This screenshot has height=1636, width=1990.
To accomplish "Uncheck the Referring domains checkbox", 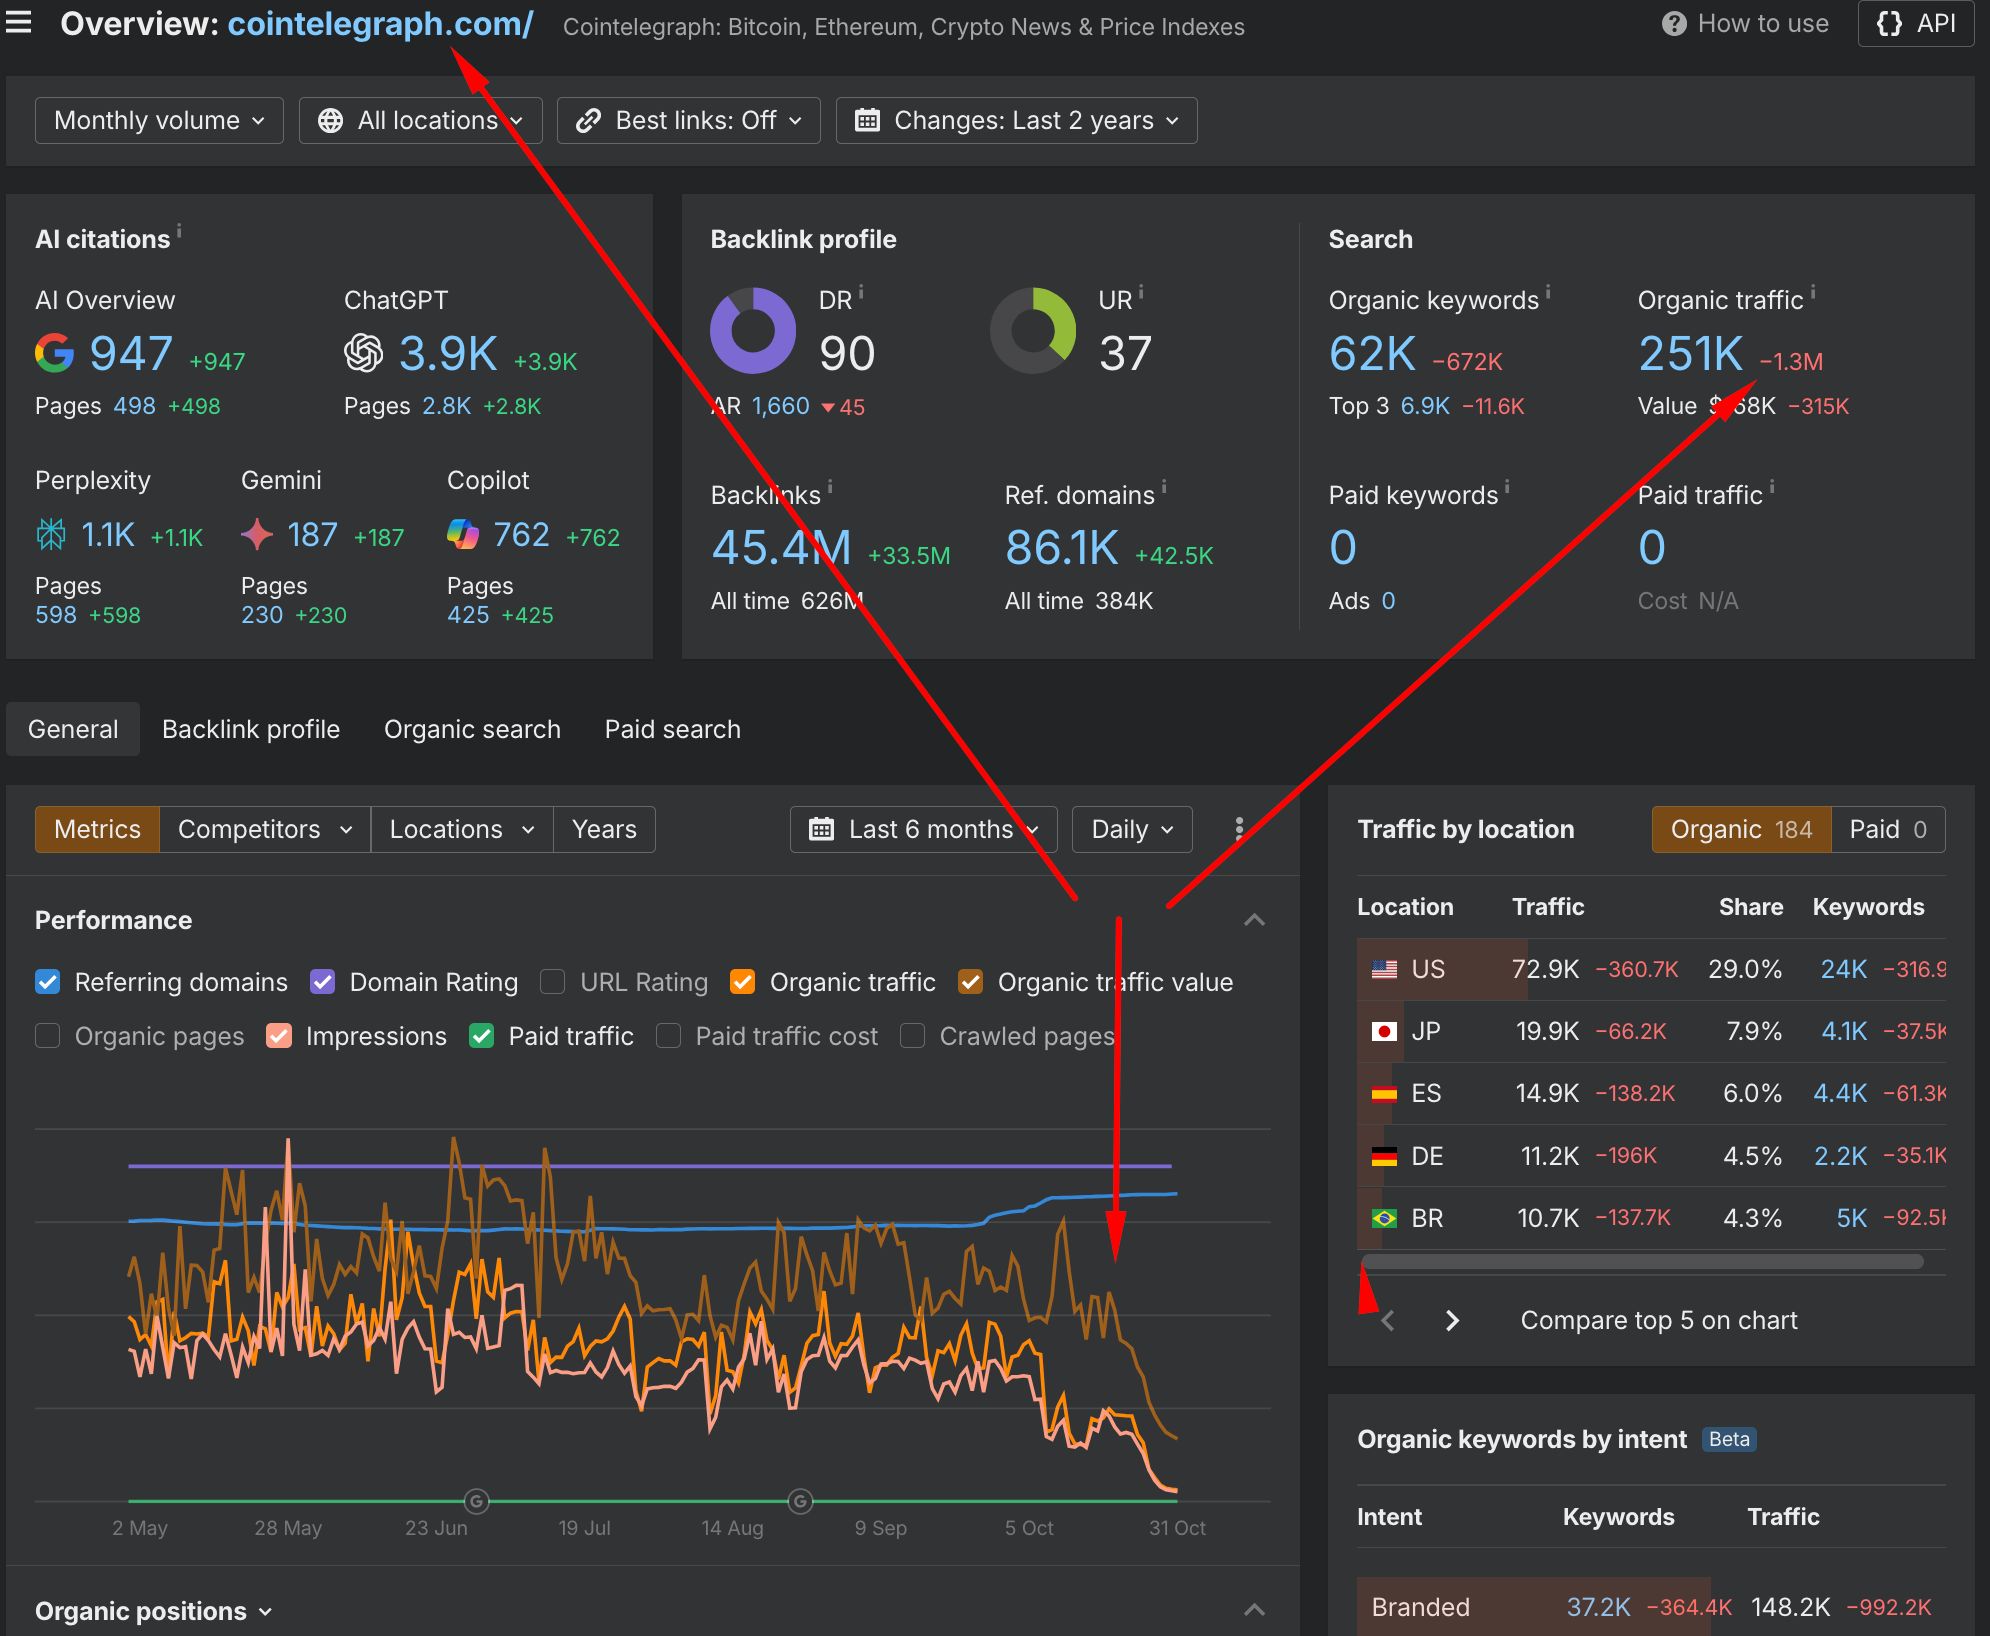I will tap(47, 982).
